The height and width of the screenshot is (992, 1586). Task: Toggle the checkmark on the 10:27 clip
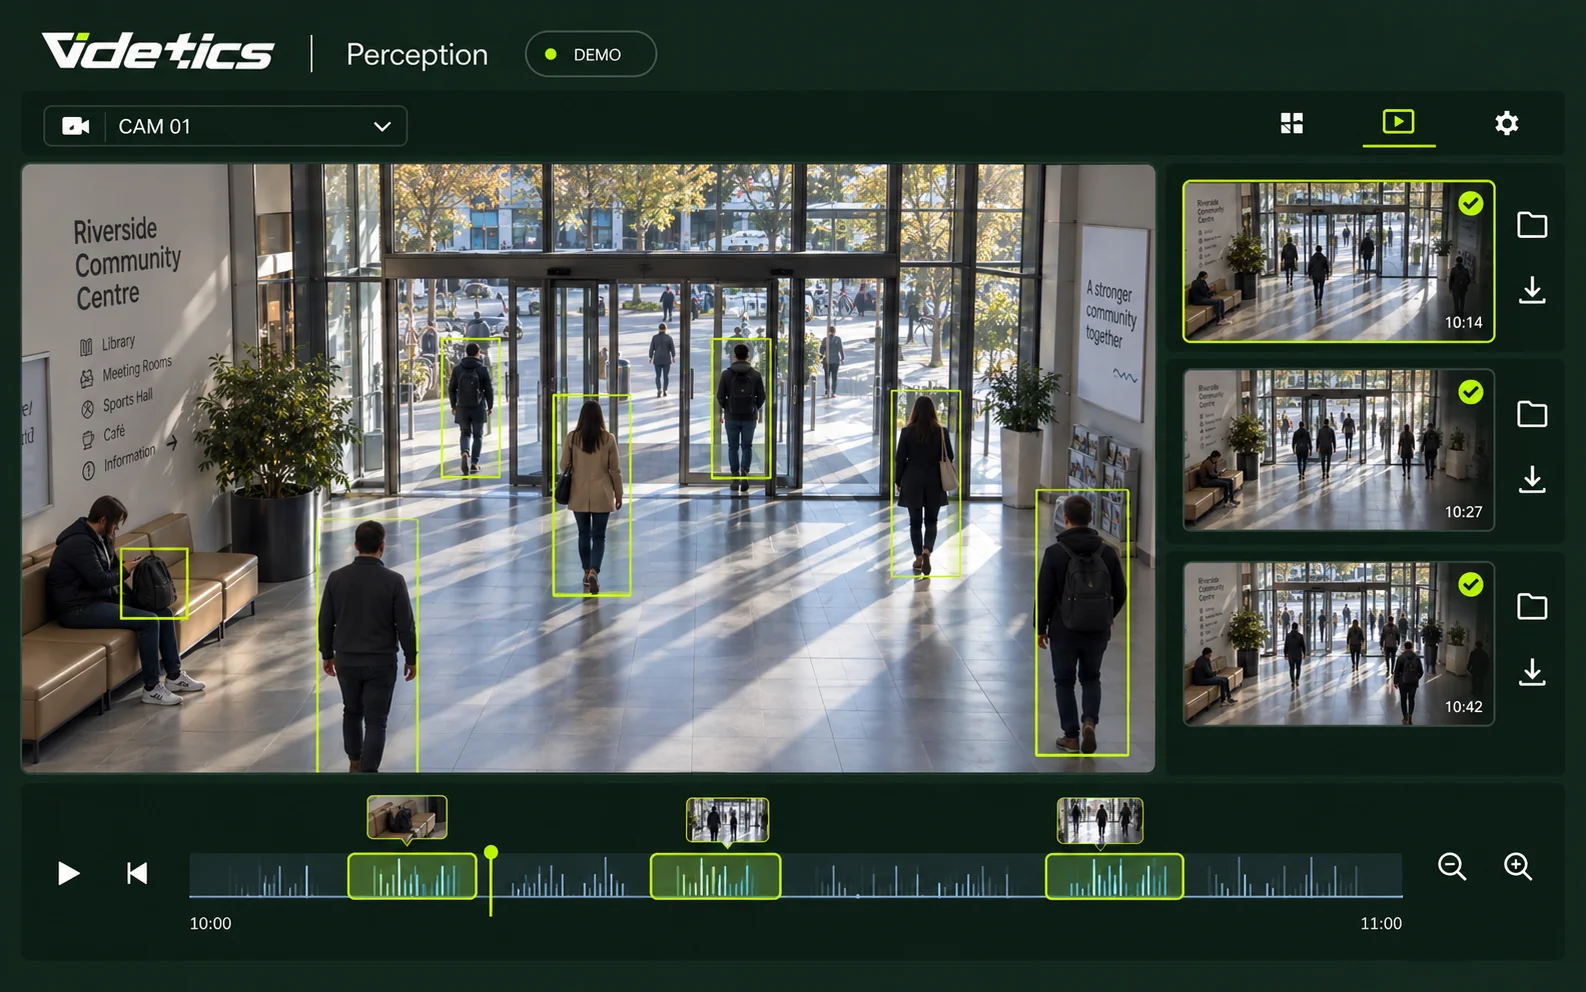[1470, 392]
